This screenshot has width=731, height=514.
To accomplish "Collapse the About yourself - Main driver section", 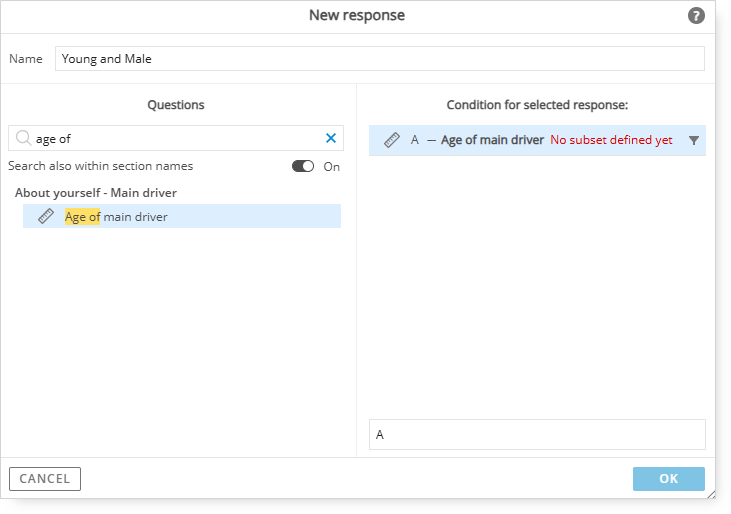I will tap(96, 193).
